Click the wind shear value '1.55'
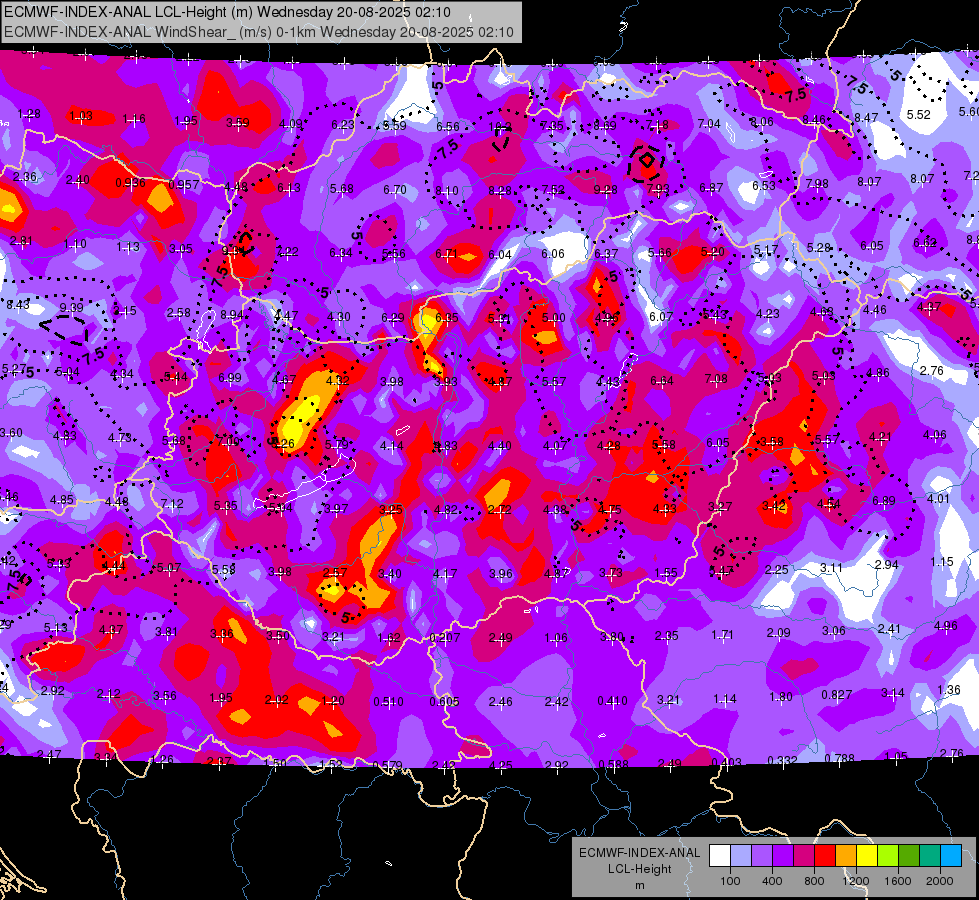Viewport: 979px width, 900px height. pyautogui.click(x=666, y=572)
